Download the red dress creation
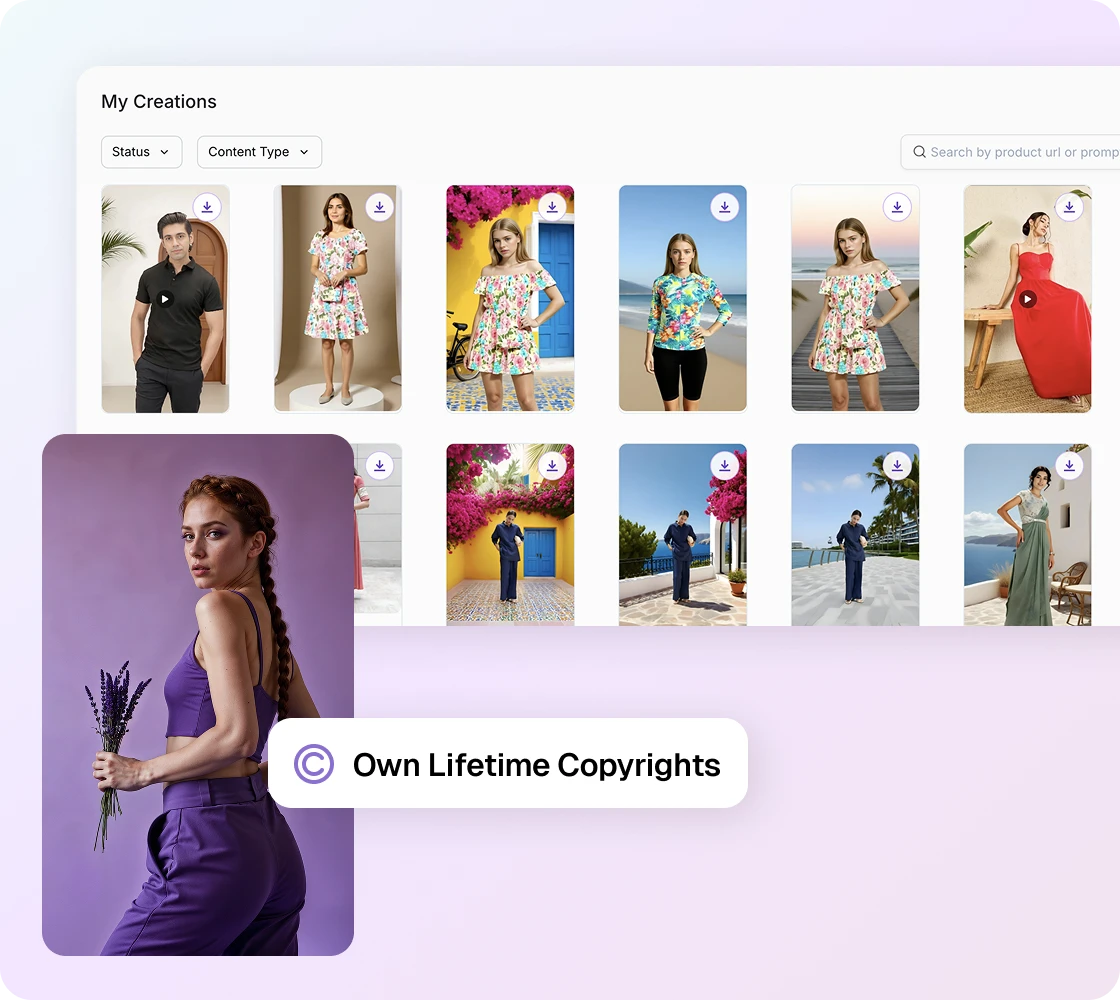Screen dimensions: 1120x1000 point(1069,207)
